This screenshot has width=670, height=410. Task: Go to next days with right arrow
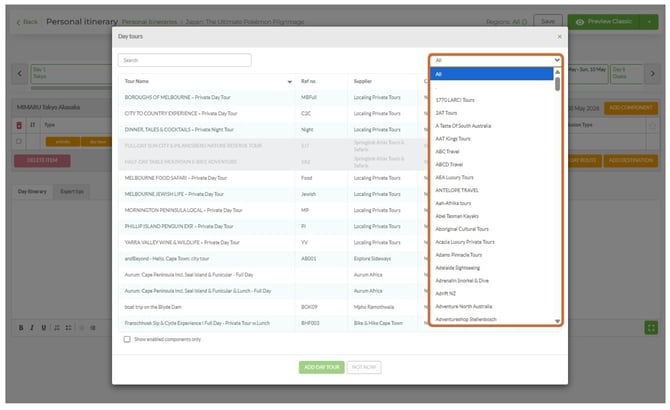(x=652, y=74)
